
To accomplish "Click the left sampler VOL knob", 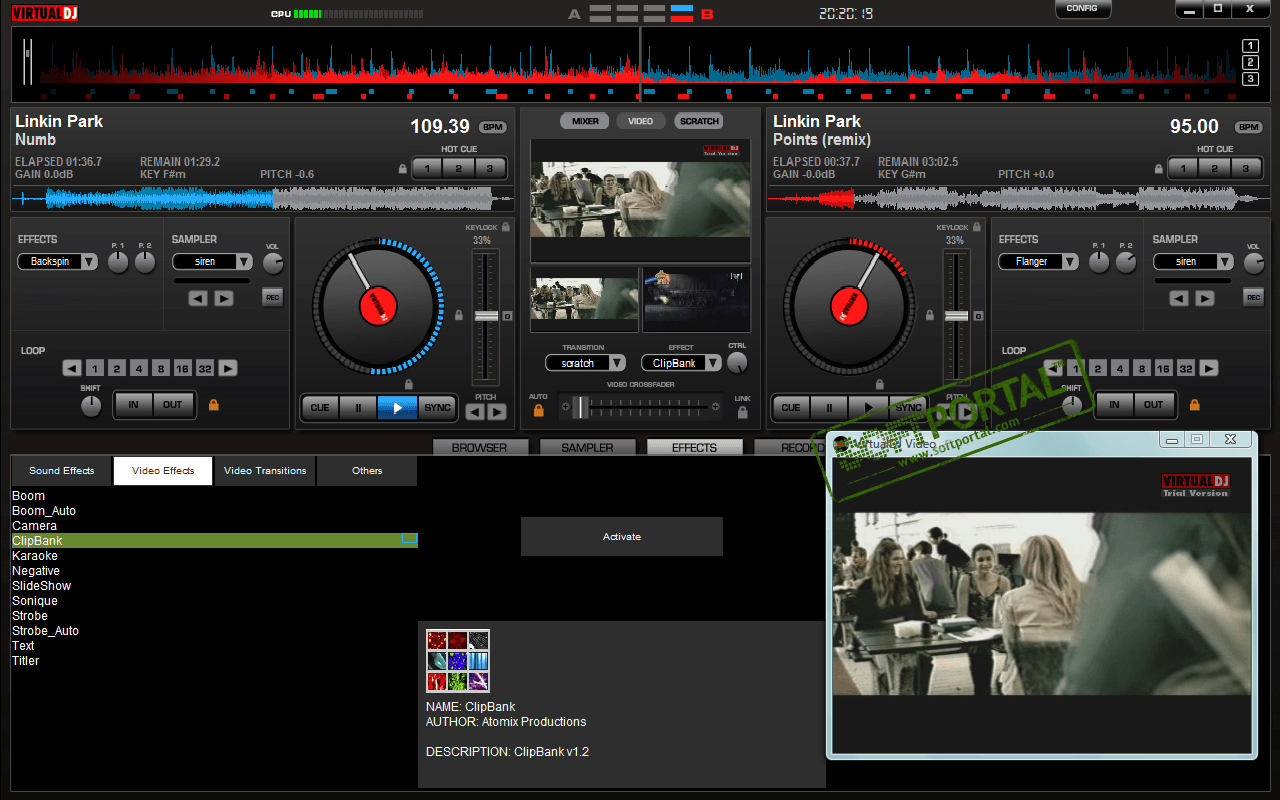I will [273, 263].
